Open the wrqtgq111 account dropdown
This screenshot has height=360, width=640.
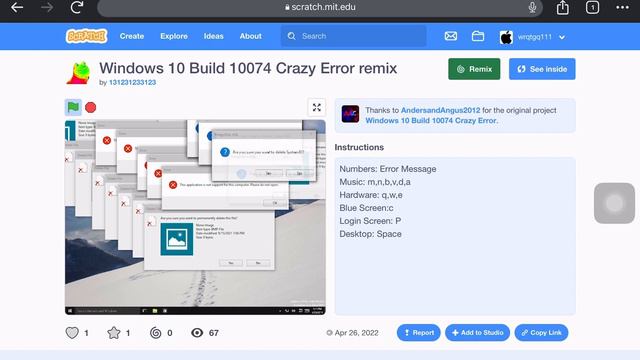533,37
